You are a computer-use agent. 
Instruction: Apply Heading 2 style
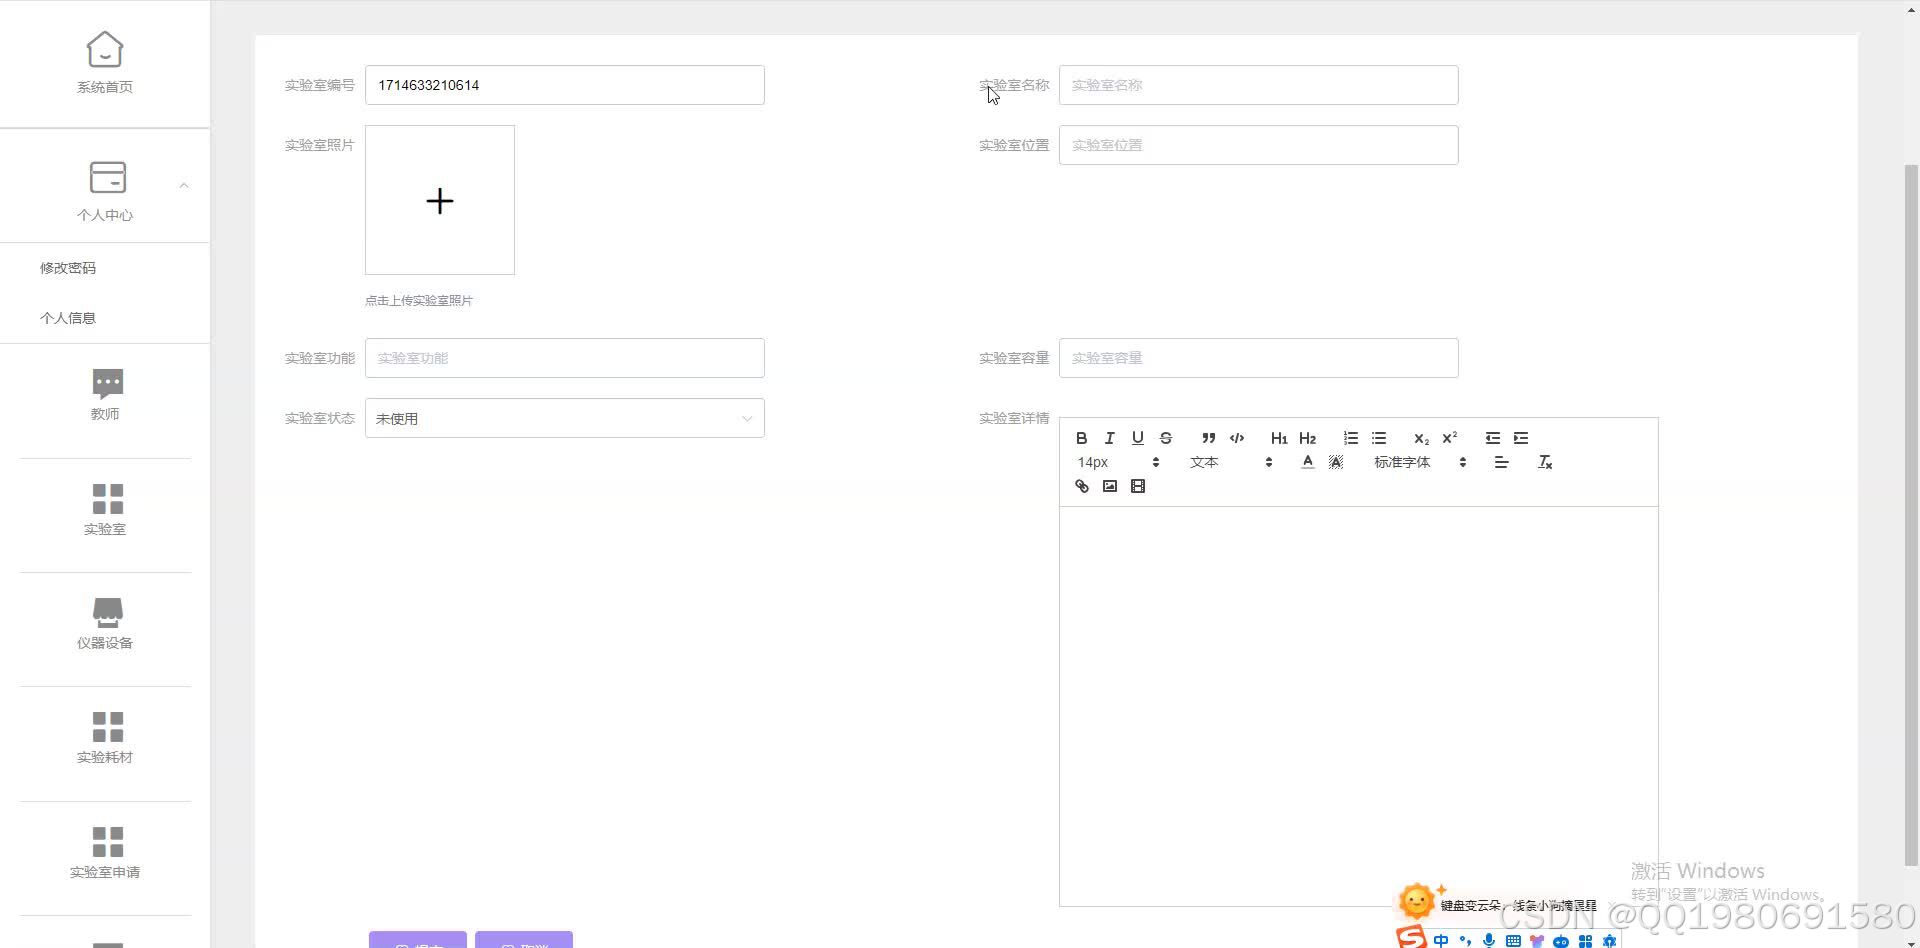(1307, 438)
